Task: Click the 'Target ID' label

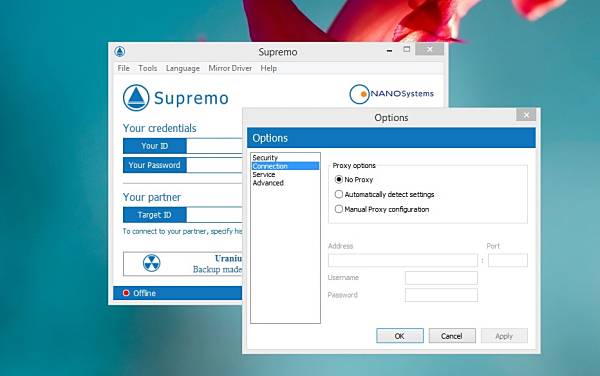Action: [155, 215]
